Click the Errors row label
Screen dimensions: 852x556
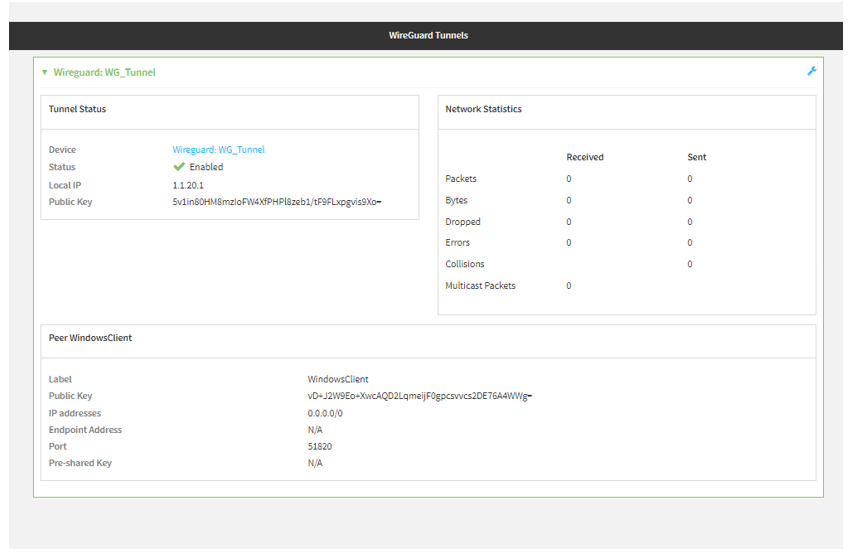click(458, 242)
